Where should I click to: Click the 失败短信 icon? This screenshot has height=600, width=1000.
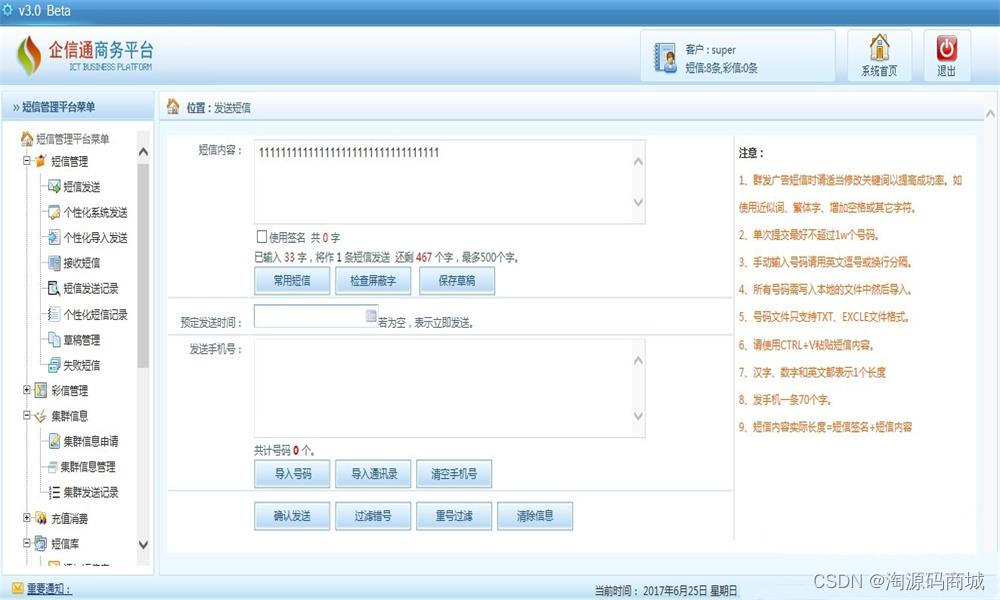click(x=54, y=365)
